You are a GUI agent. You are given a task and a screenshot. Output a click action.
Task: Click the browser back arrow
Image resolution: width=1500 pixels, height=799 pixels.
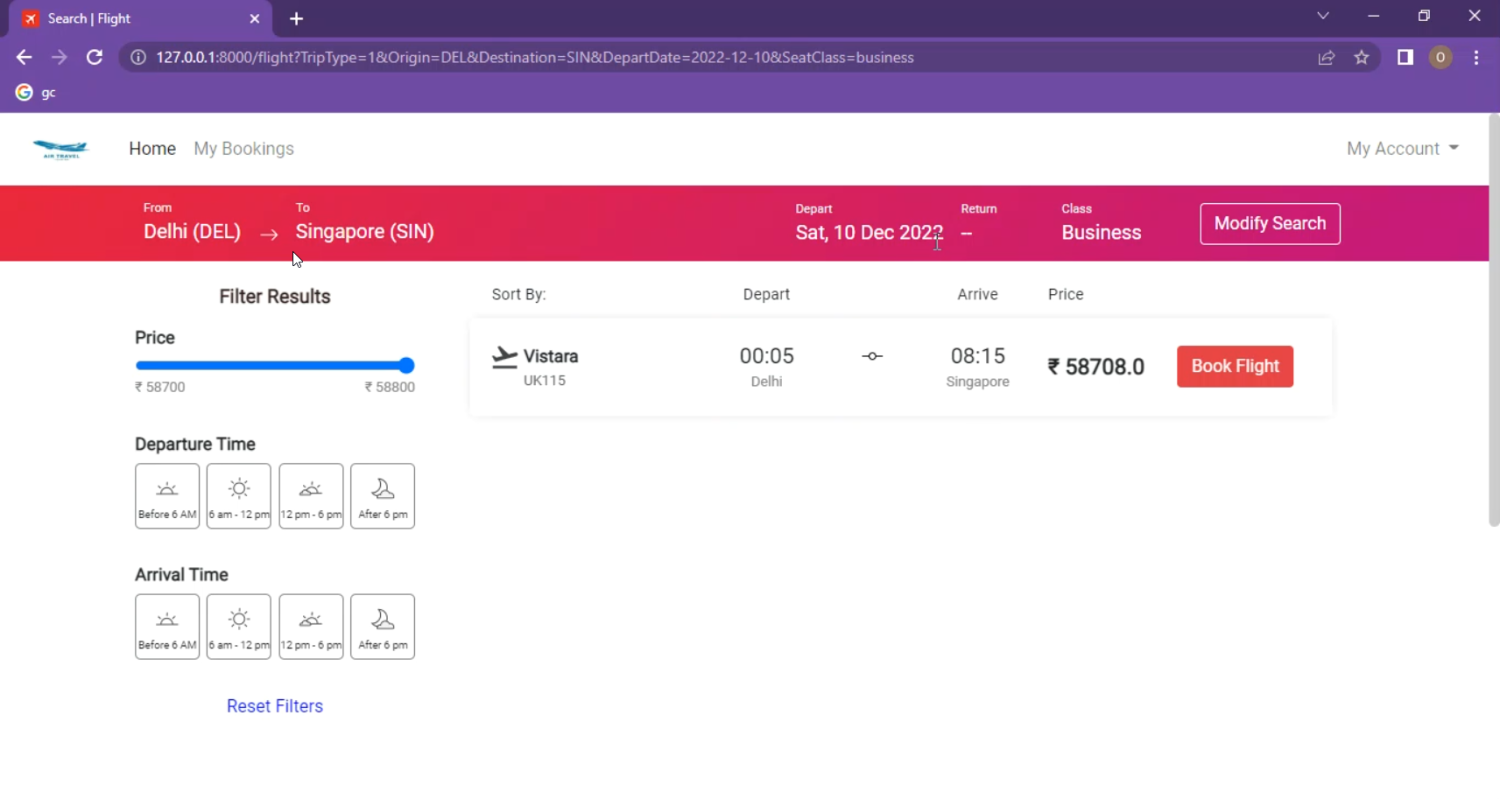pyautogui.click(x=24, y=57)
